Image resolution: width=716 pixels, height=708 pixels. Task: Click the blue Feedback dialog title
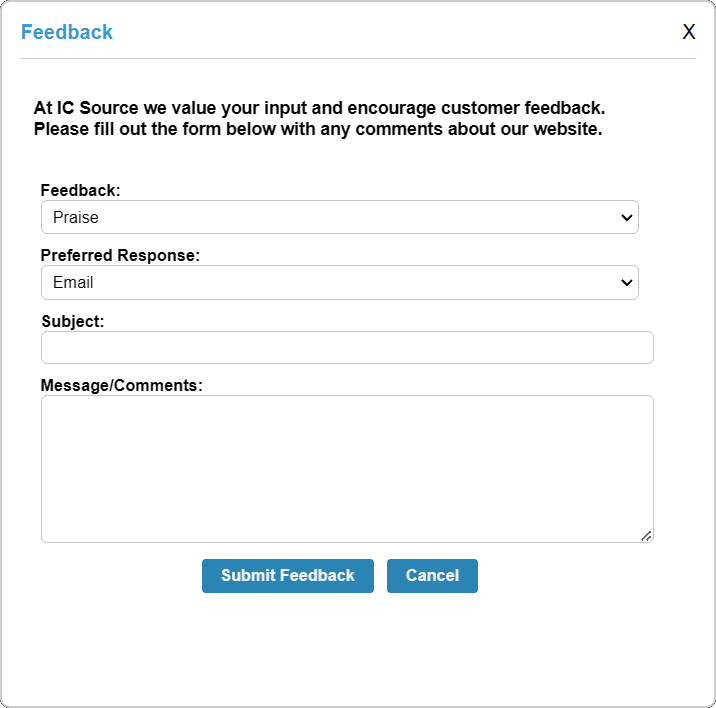tap(67, 32)
